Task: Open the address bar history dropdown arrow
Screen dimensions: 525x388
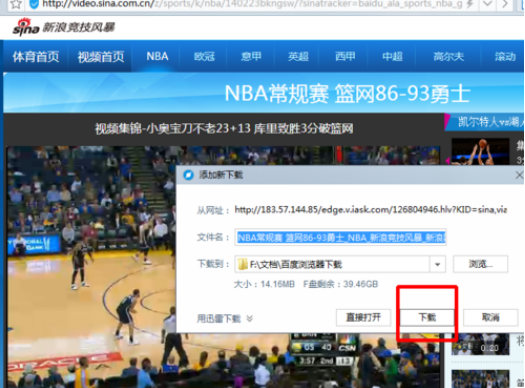Action: coord(487,4)
